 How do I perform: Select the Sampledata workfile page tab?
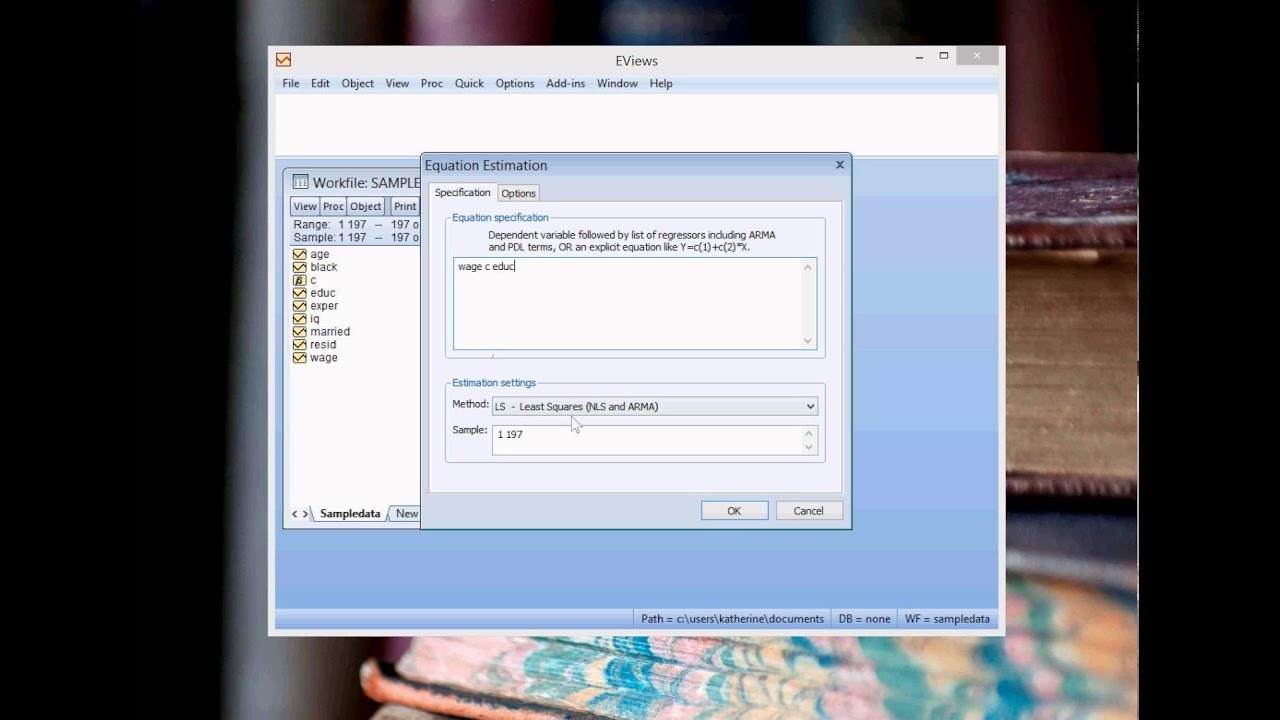350,514
